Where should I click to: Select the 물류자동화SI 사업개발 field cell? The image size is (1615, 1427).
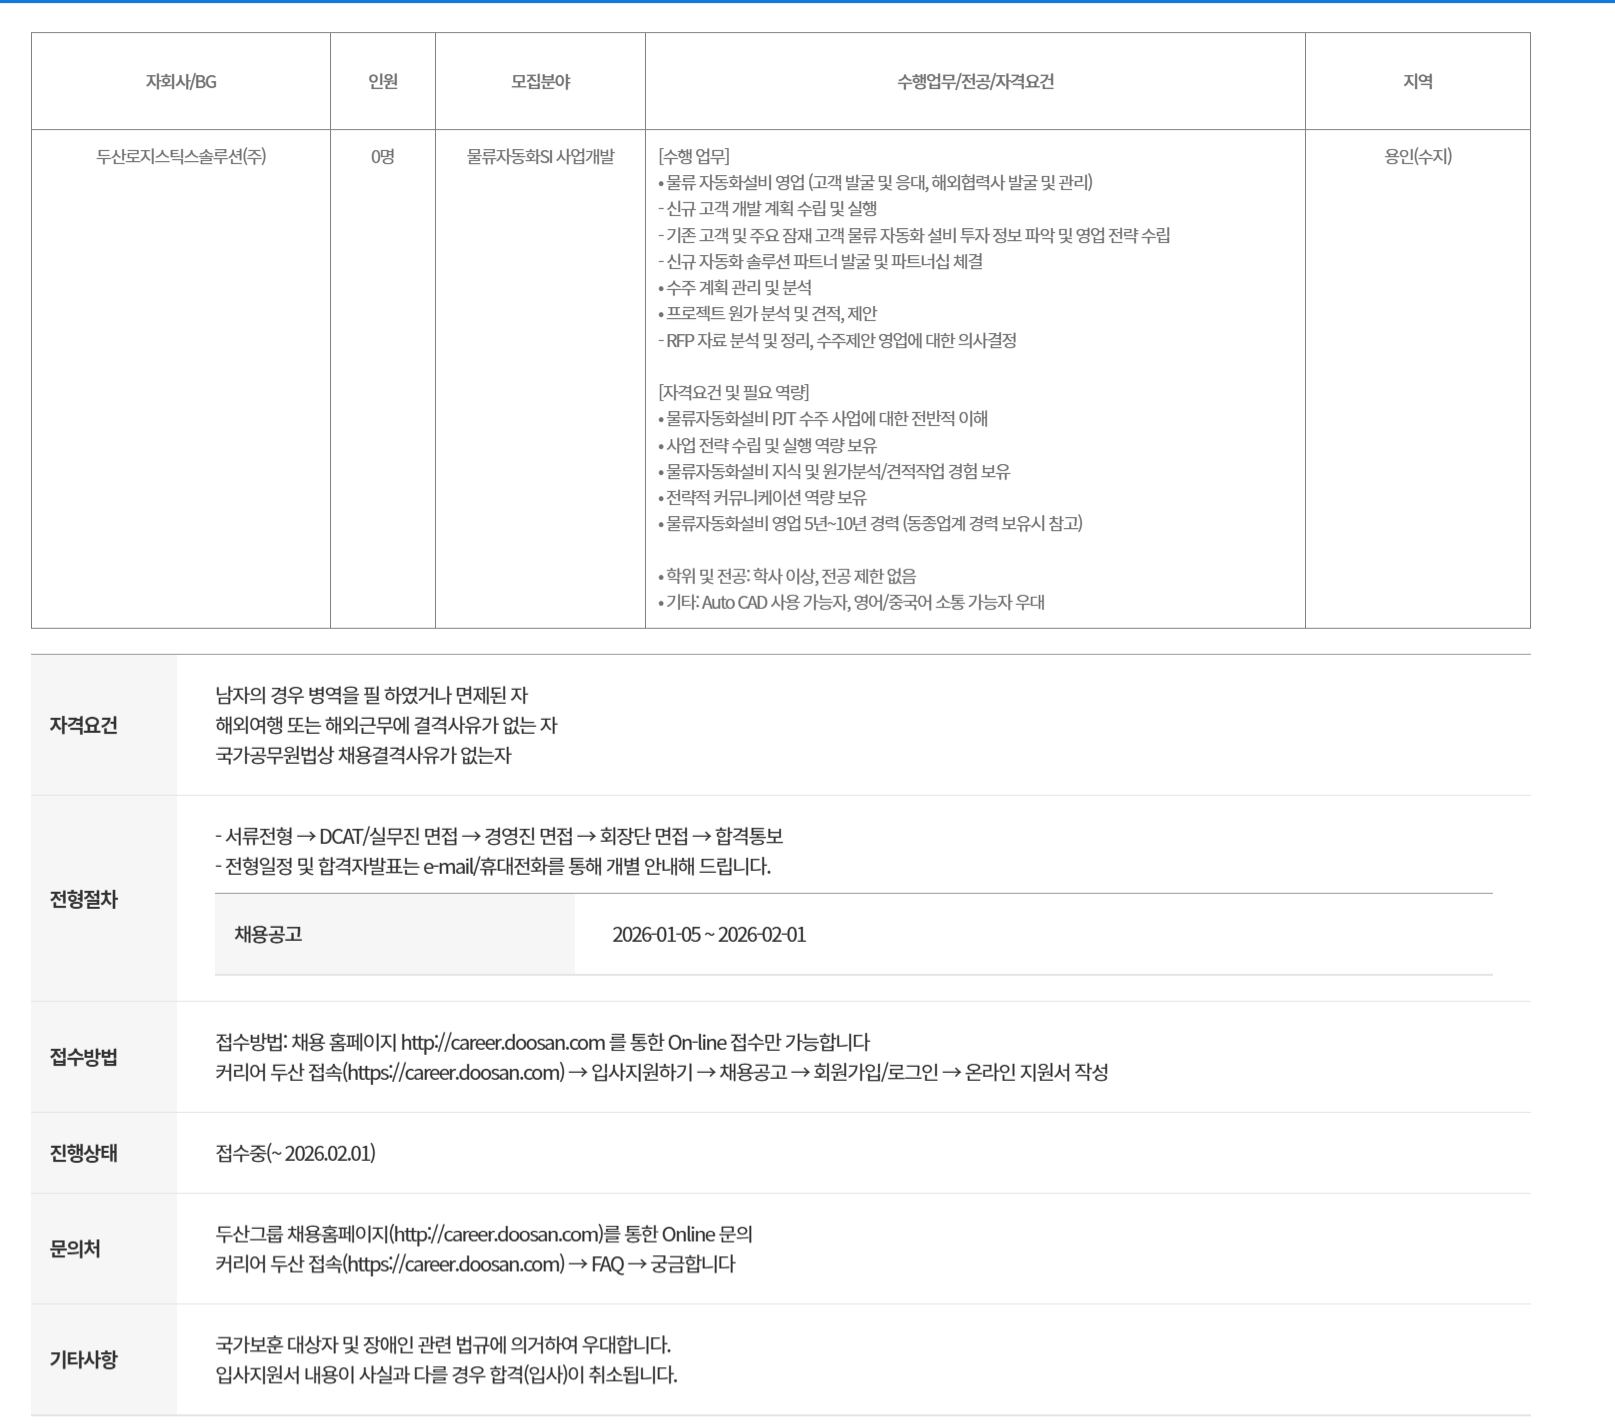click(540, 157)
